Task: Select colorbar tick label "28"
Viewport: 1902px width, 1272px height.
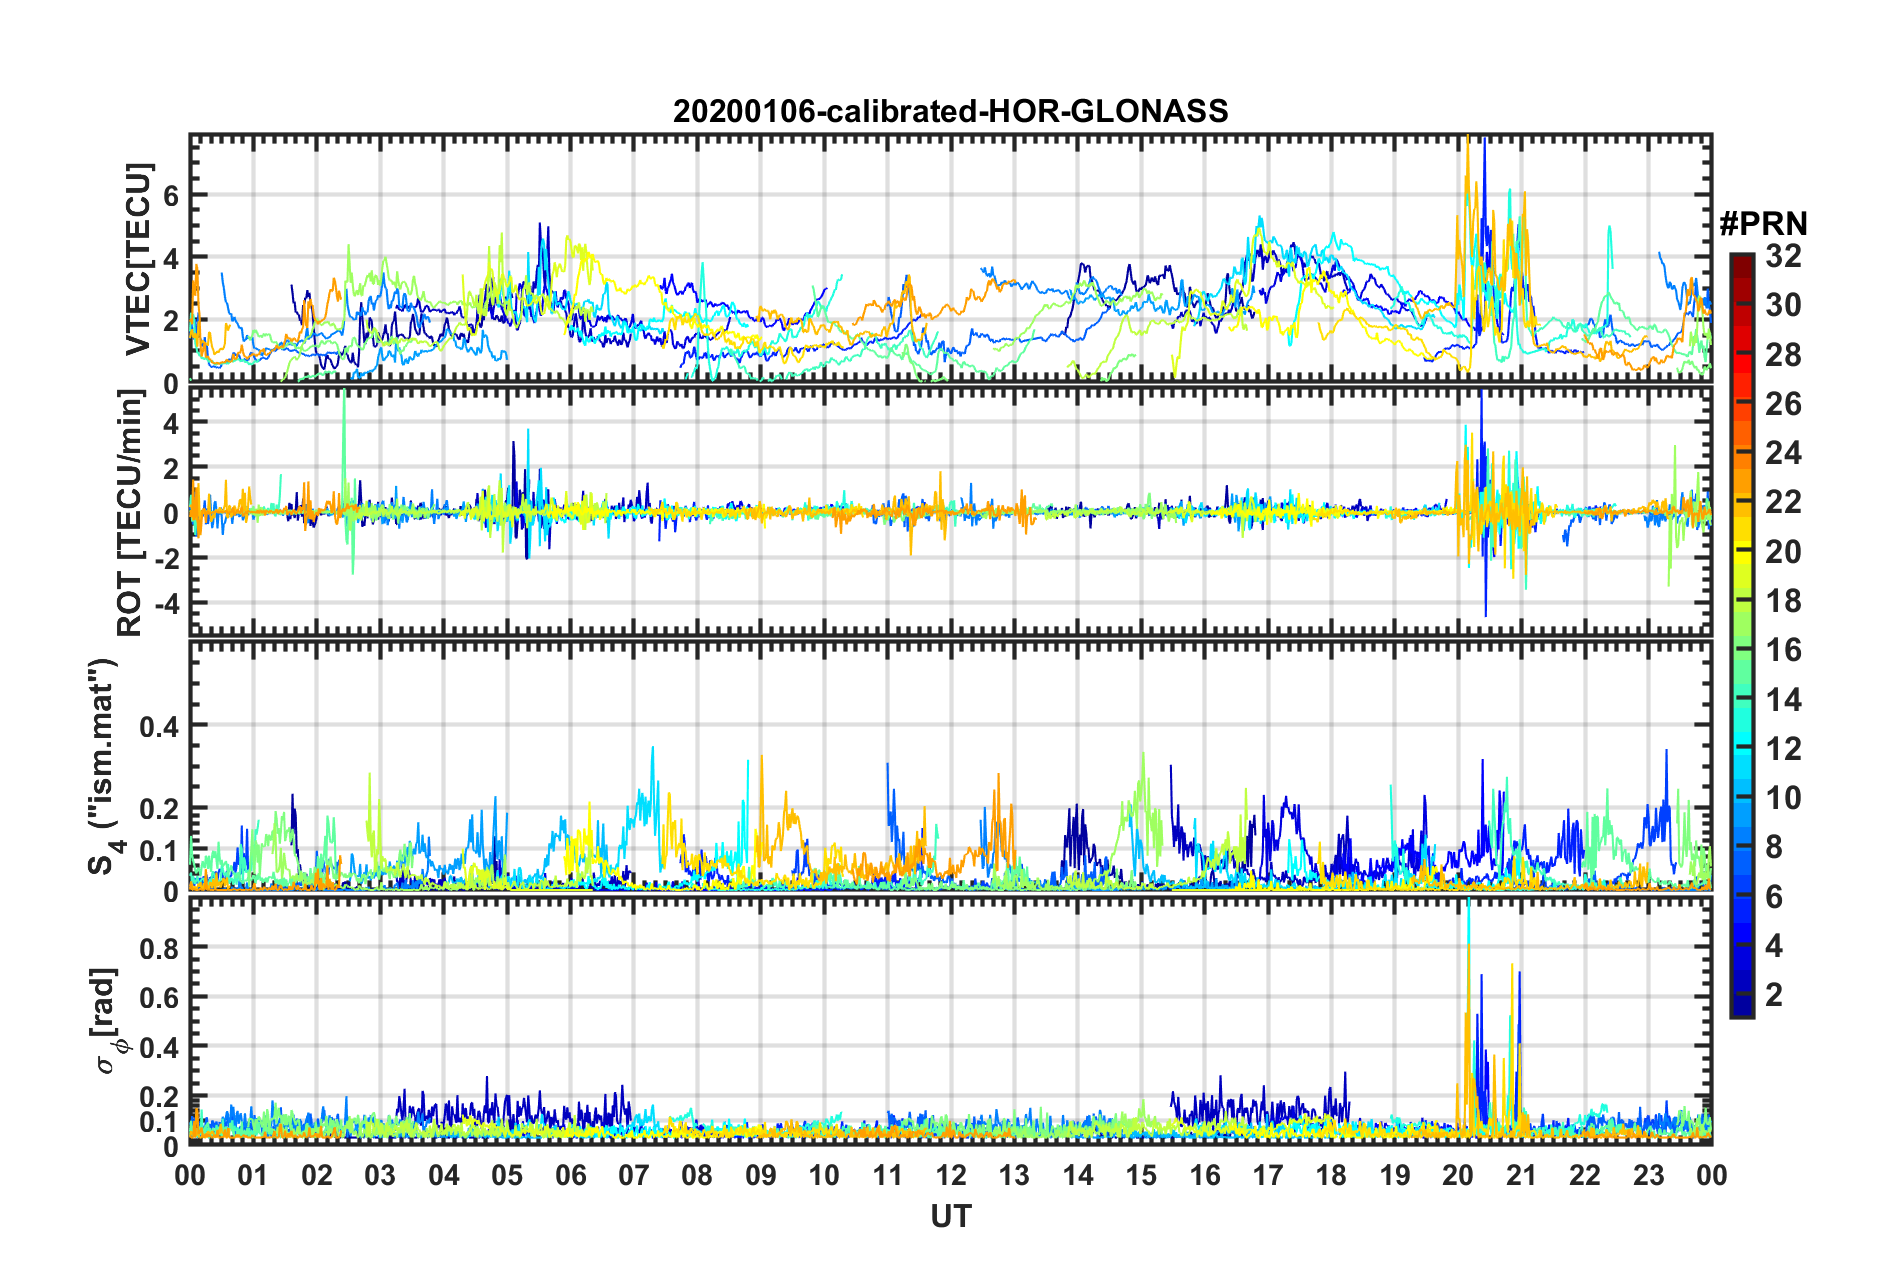Action: pos(1784,355)
